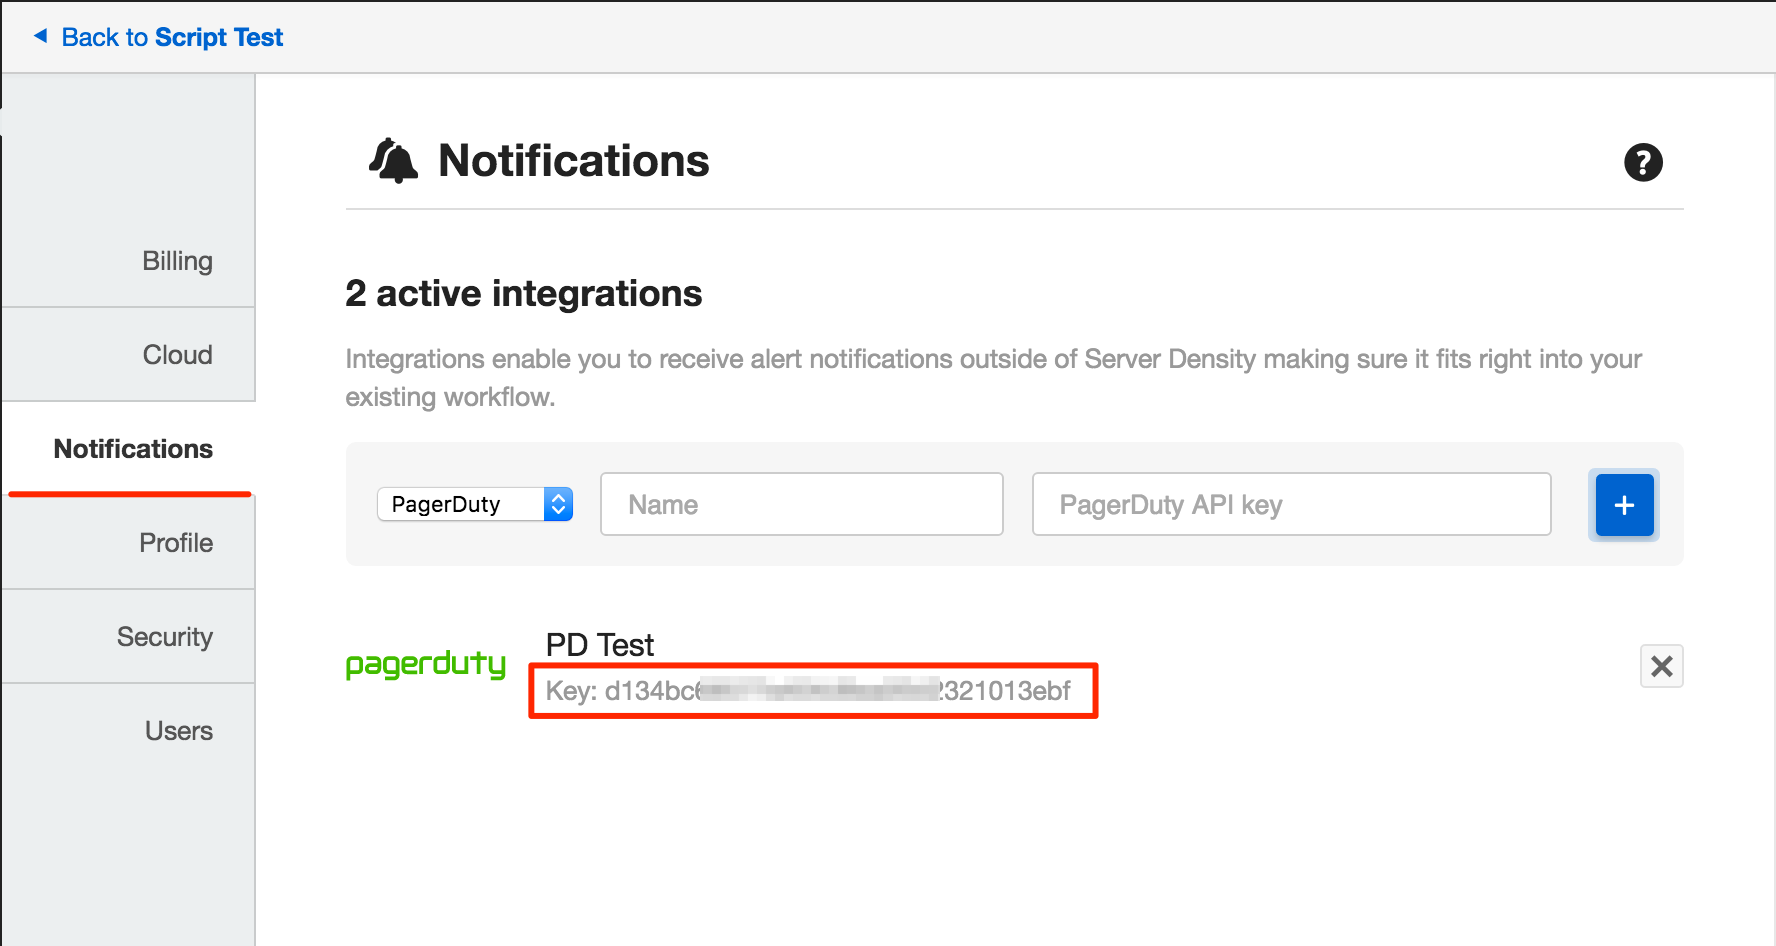Open the Users tab
This screenshot has height=946, width=1776.
tap(178, 731)
